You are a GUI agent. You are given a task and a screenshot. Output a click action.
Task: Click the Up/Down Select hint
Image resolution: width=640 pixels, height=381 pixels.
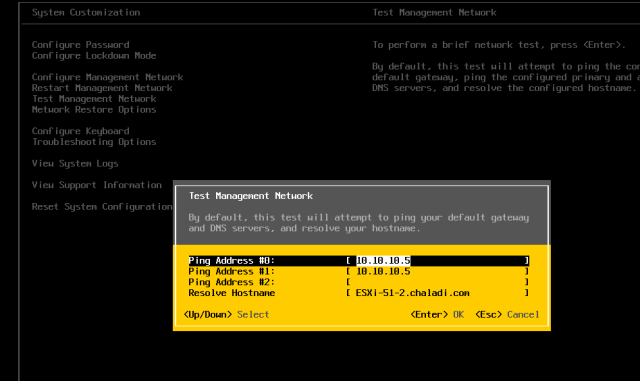pos(227,314)
